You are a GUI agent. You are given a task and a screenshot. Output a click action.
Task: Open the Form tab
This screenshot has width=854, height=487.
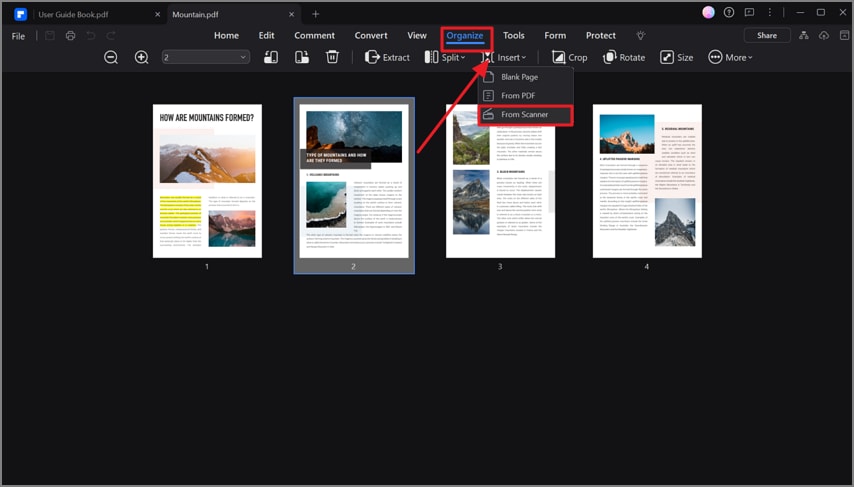(555, 35)
